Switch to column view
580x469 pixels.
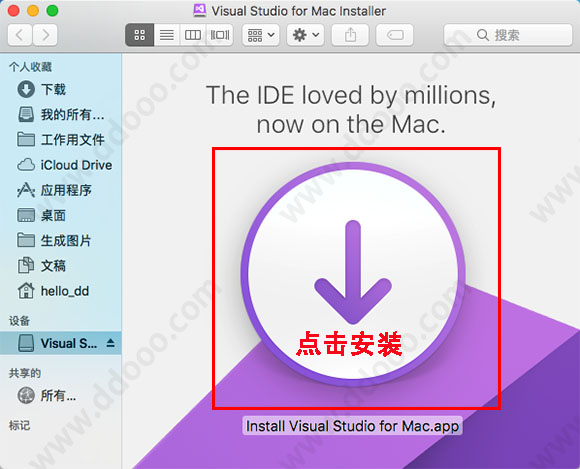click(193, 35)
